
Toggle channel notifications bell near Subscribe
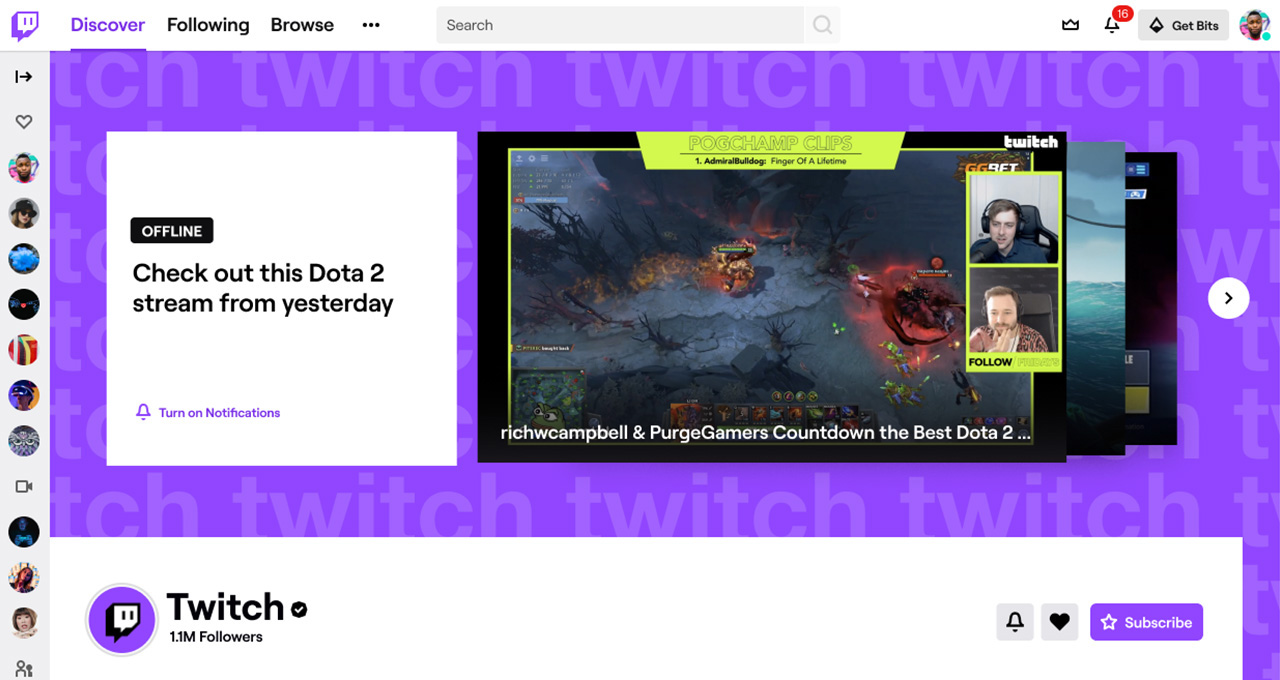(1015, 622)
